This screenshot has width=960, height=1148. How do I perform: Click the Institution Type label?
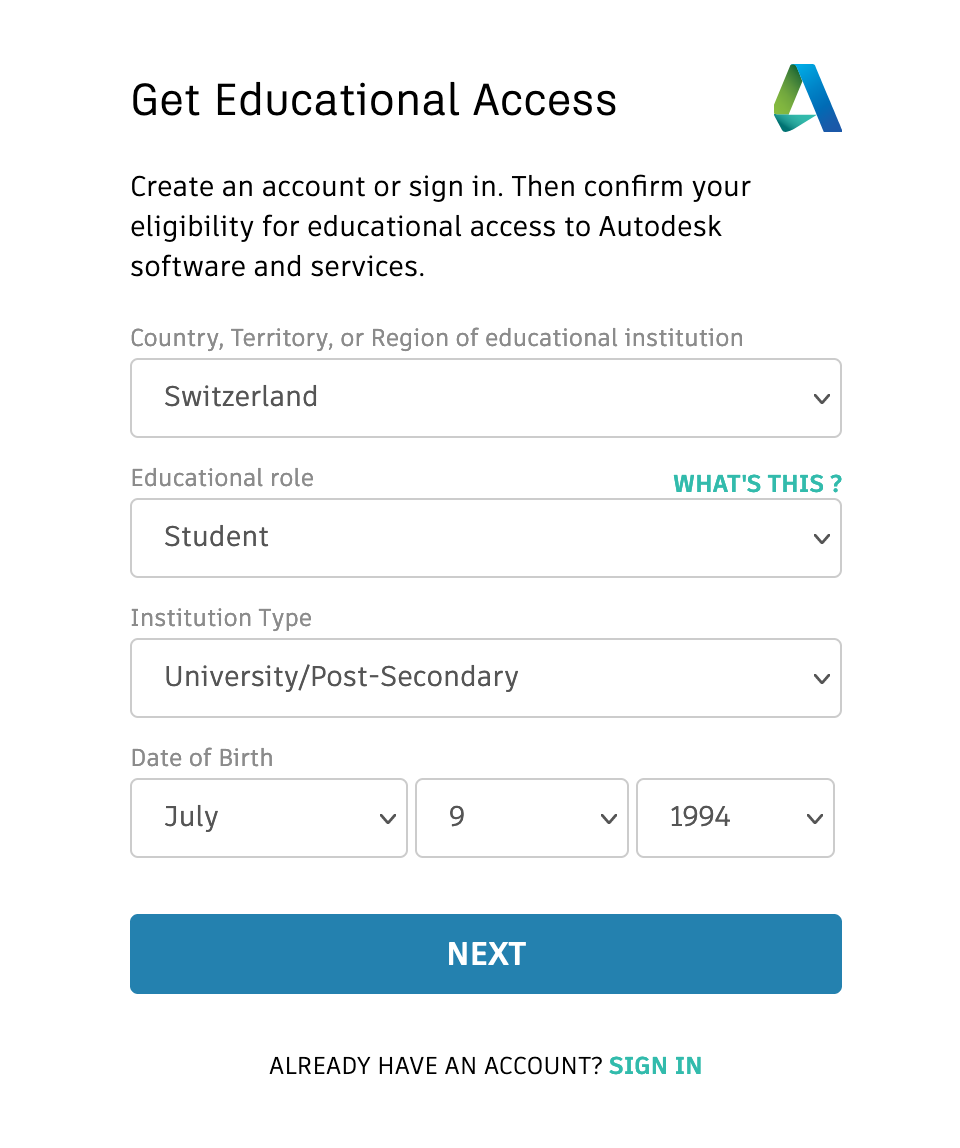[x=221, y=618]
